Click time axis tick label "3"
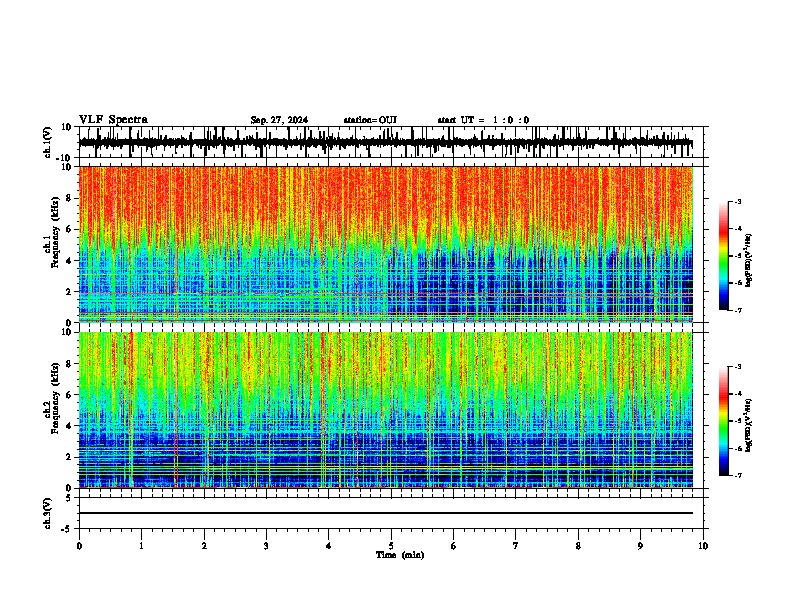The image size is (792, 612). point(266,546)
